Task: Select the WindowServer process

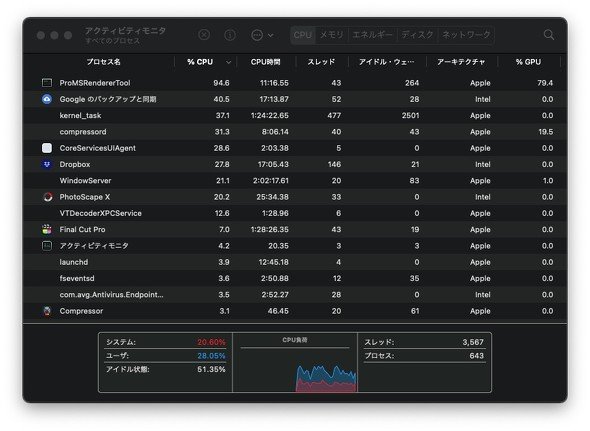Action: coord(85,181)
